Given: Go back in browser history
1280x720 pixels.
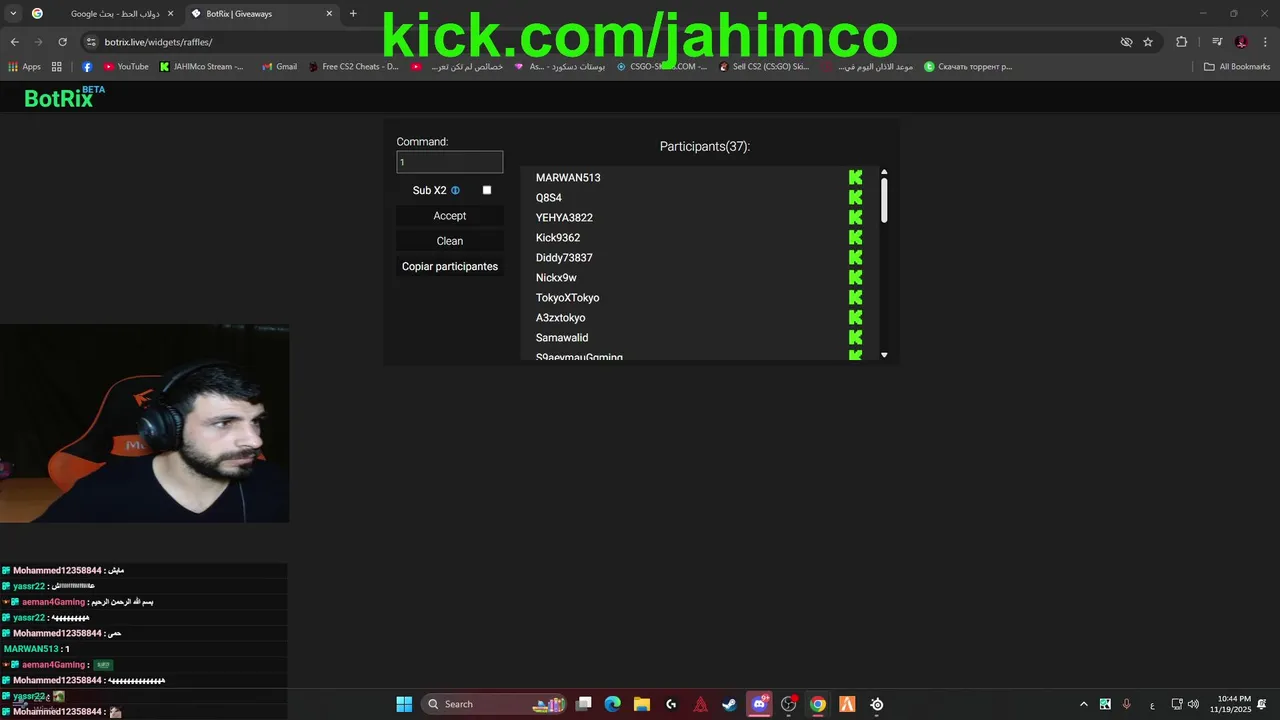Looking at the screenshot, I should click(14, 42).
